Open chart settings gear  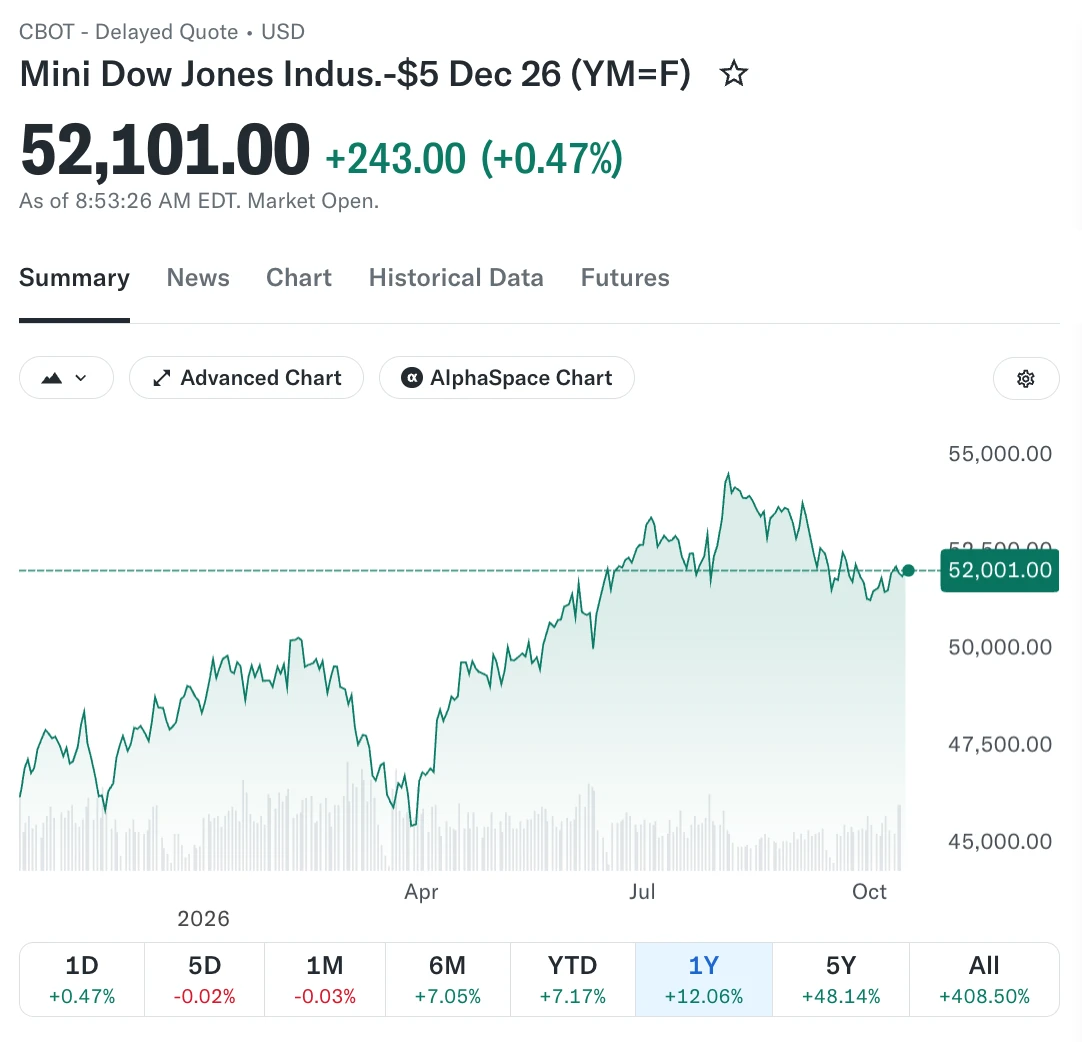click(1025, 378)
